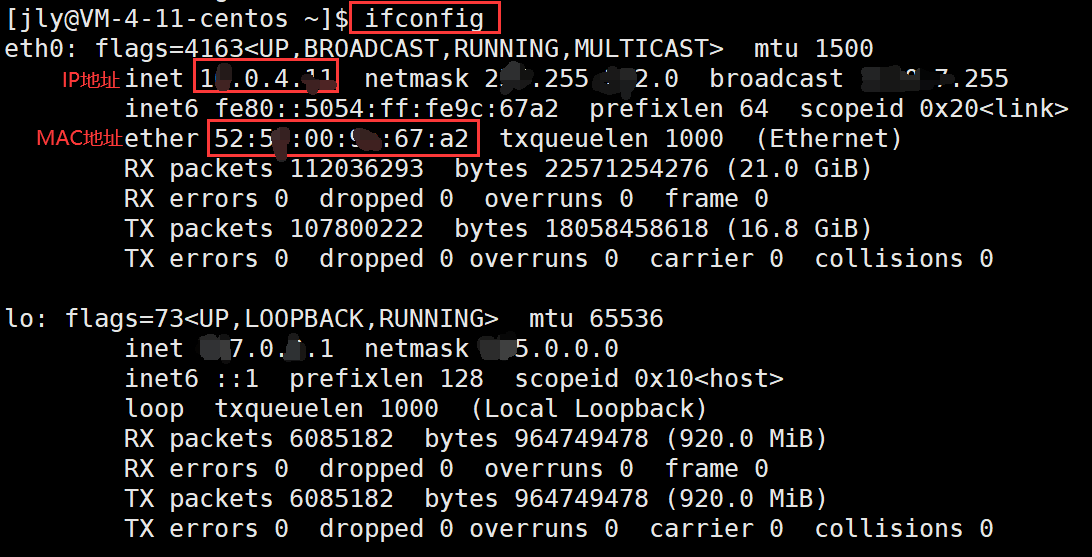Click the mtu 1500 value

point(813,49)
